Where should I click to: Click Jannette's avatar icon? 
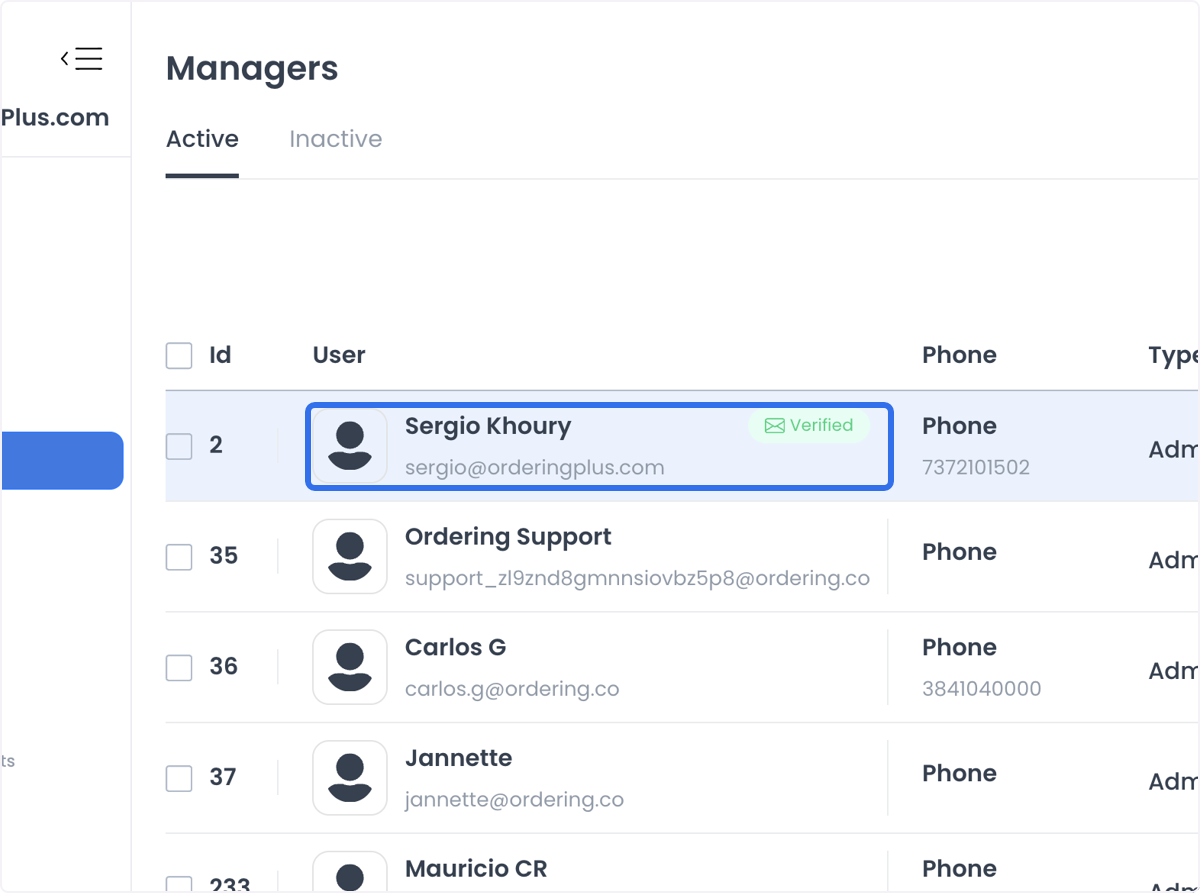350,778
